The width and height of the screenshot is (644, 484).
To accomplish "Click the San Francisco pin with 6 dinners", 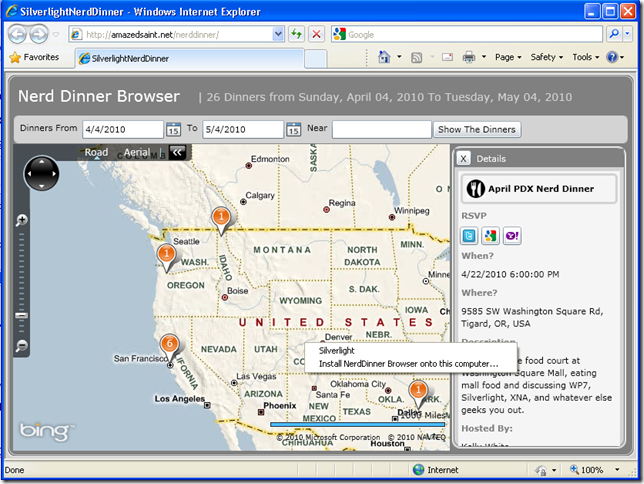I will click(x=170, y=345).
